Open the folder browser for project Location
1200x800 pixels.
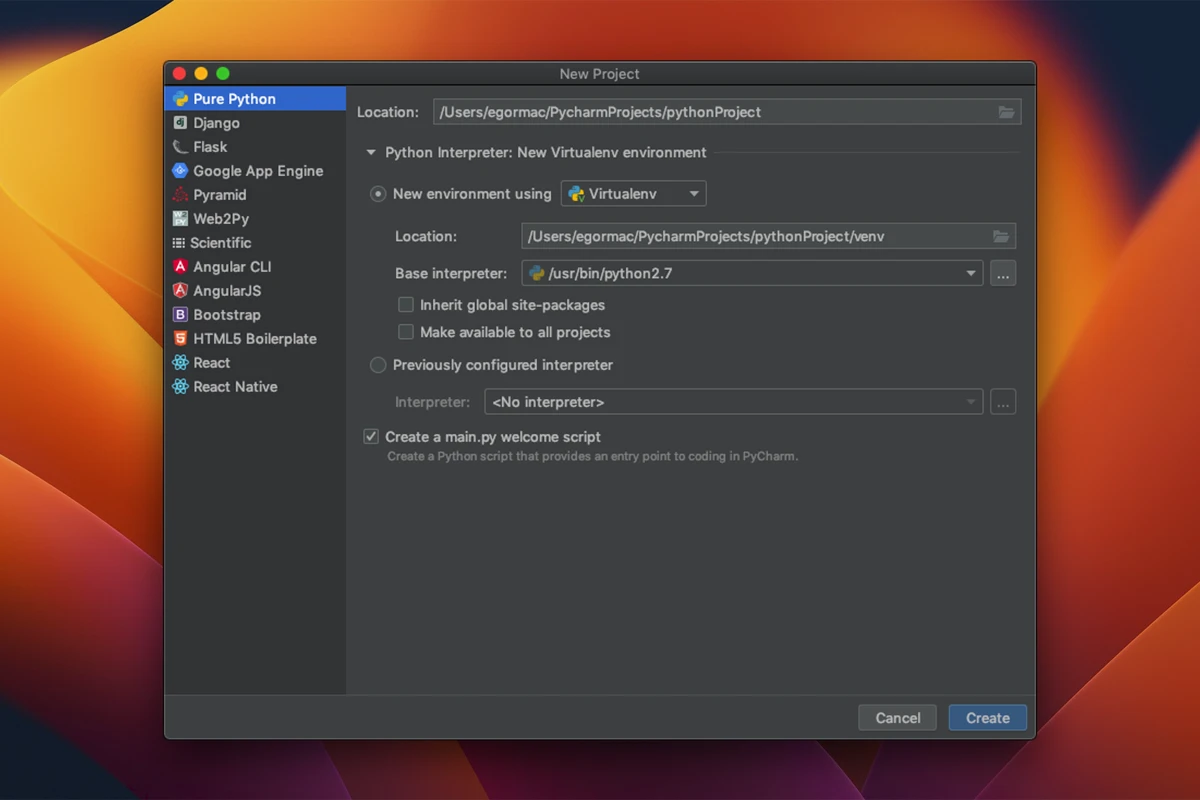click(1006, 112)
